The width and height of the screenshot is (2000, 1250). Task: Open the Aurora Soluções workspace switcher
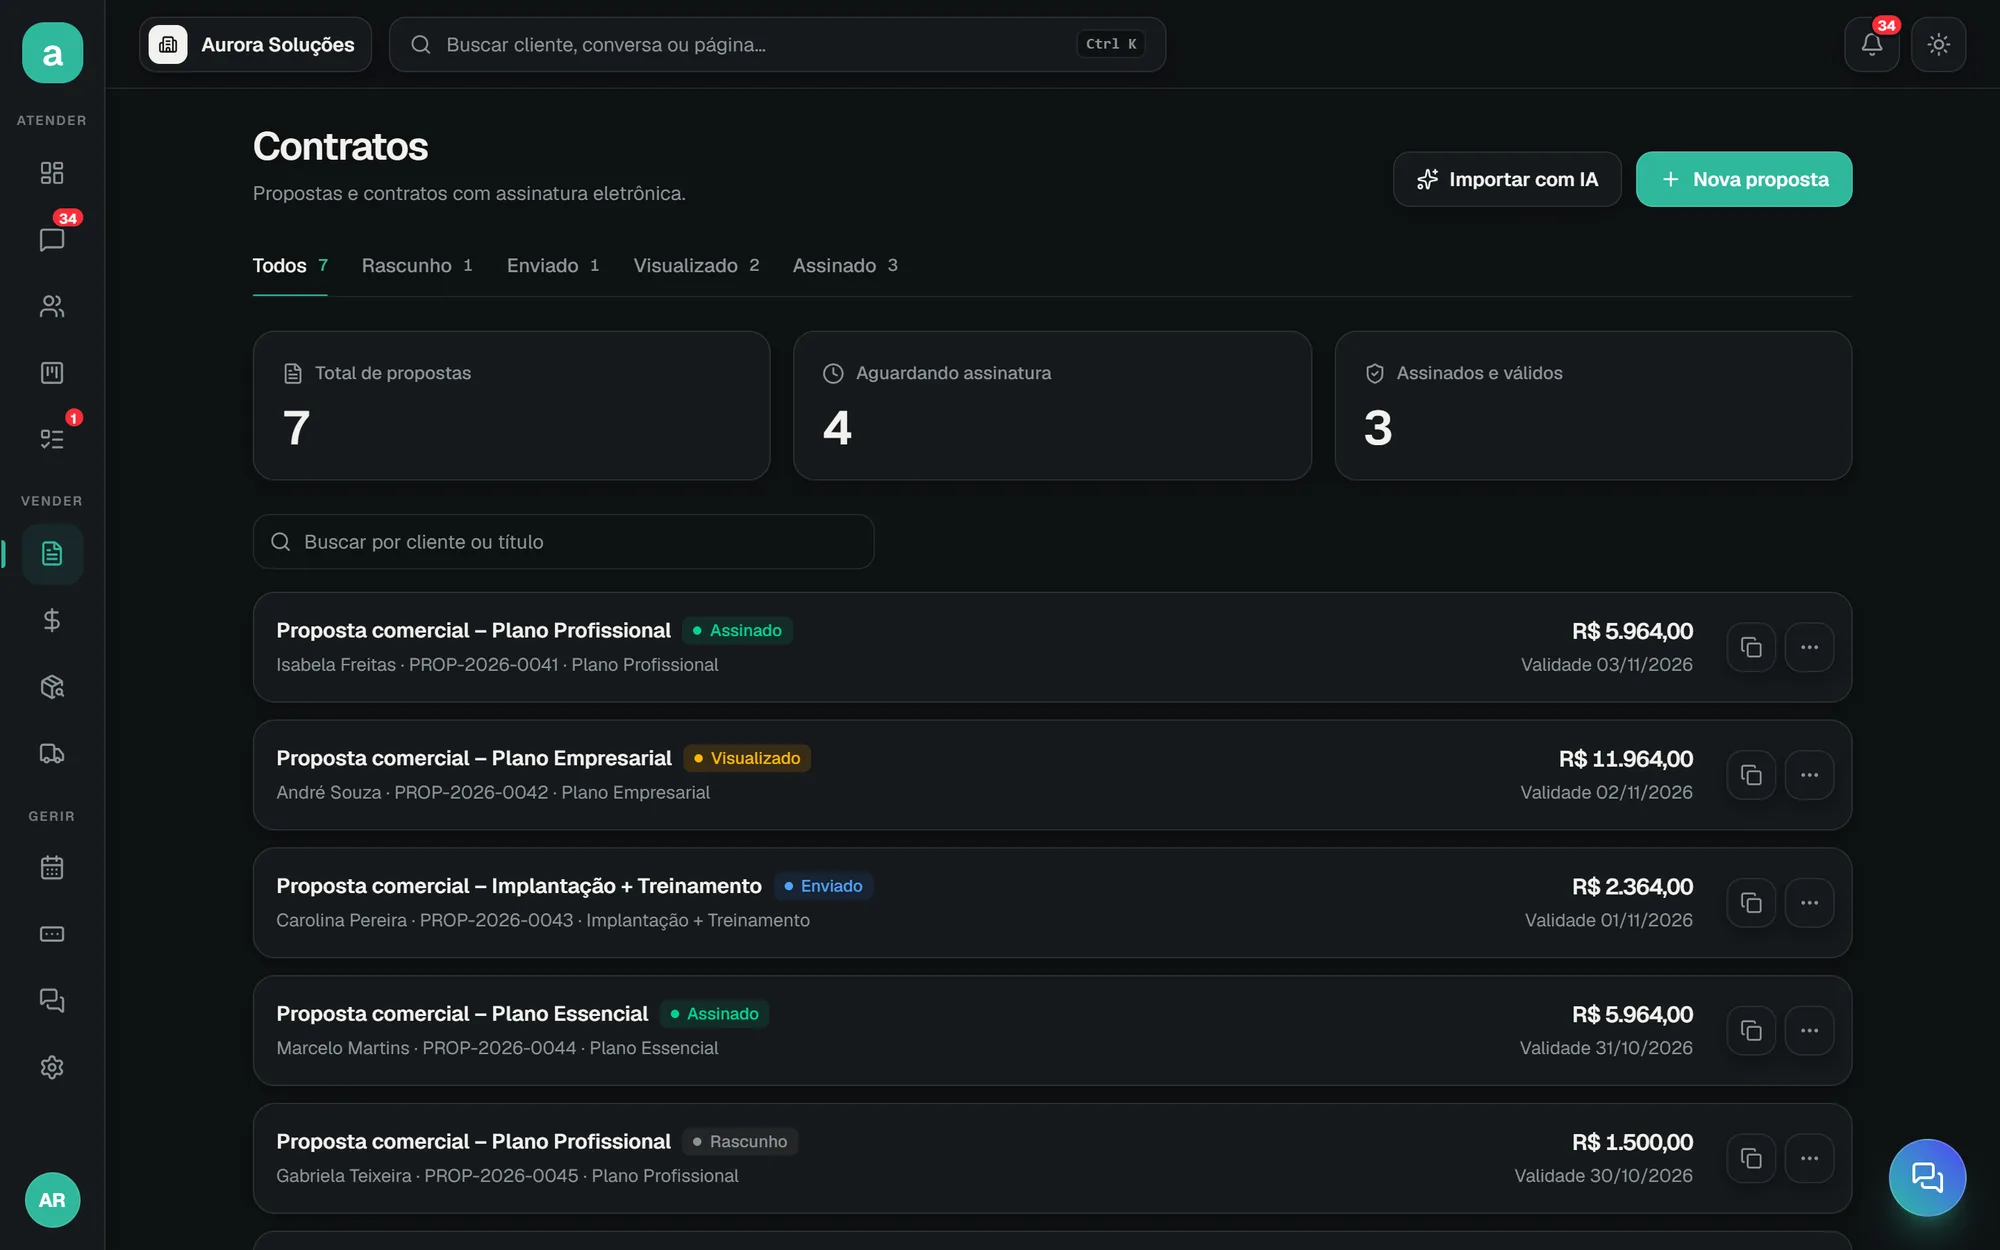(x=255, y=44)
